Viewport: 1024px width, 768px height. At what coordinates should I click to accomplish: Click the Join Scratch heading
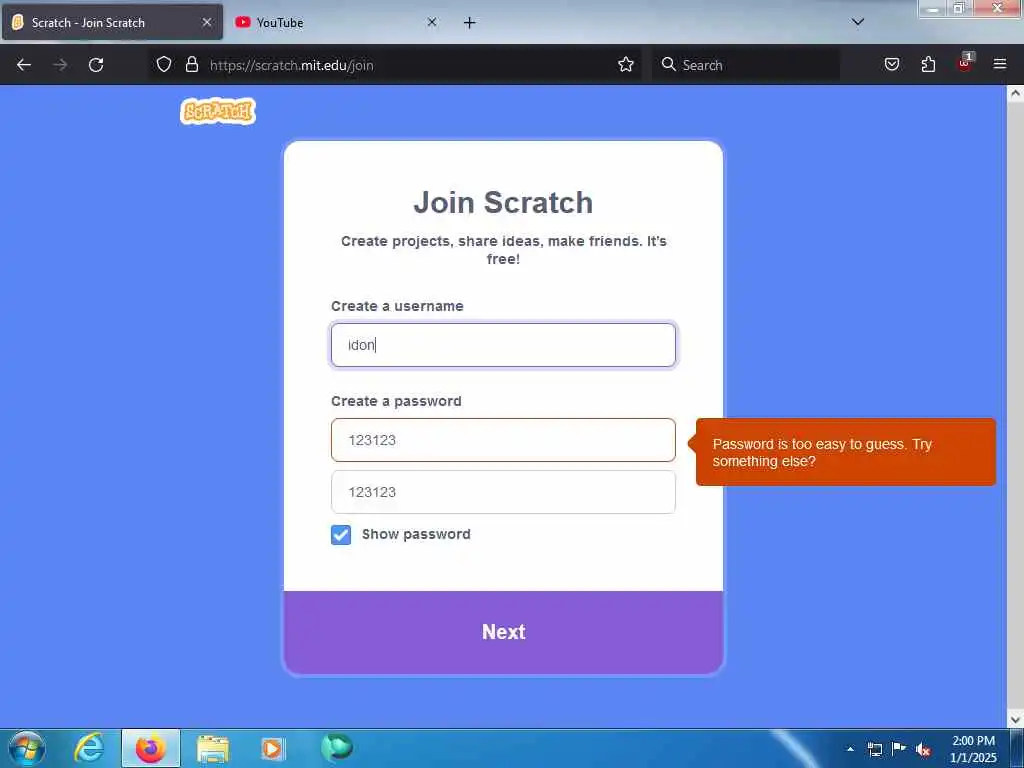click(503, 202)
